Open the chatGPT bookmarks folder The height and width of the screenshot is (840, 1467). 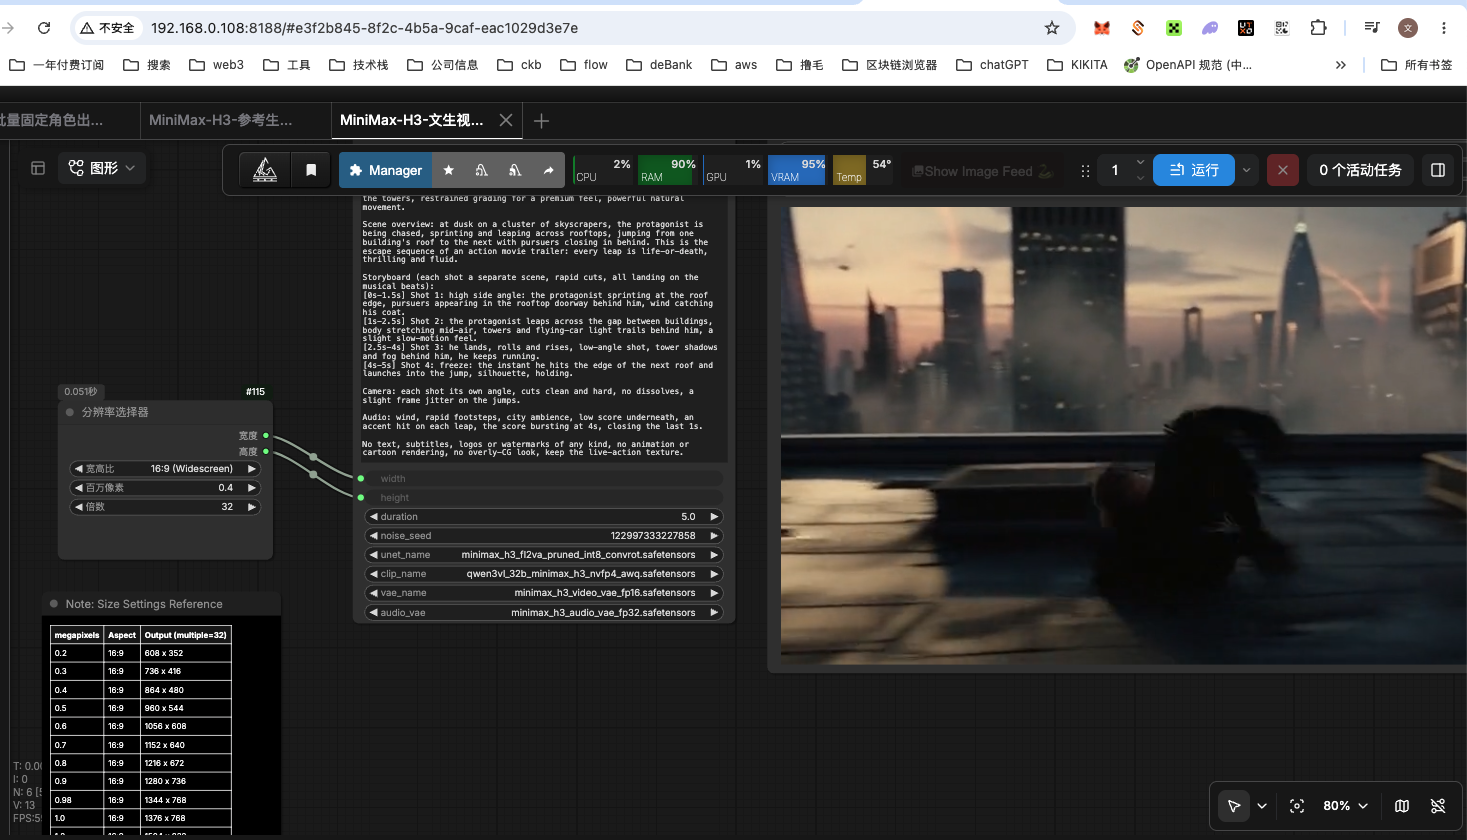[x=992, y=65]
